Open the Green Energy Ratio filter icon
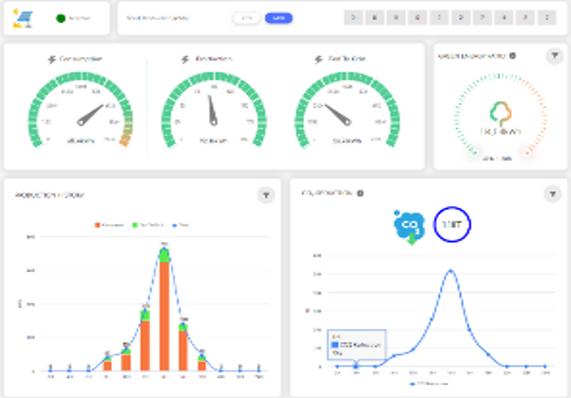 point(555,56)
